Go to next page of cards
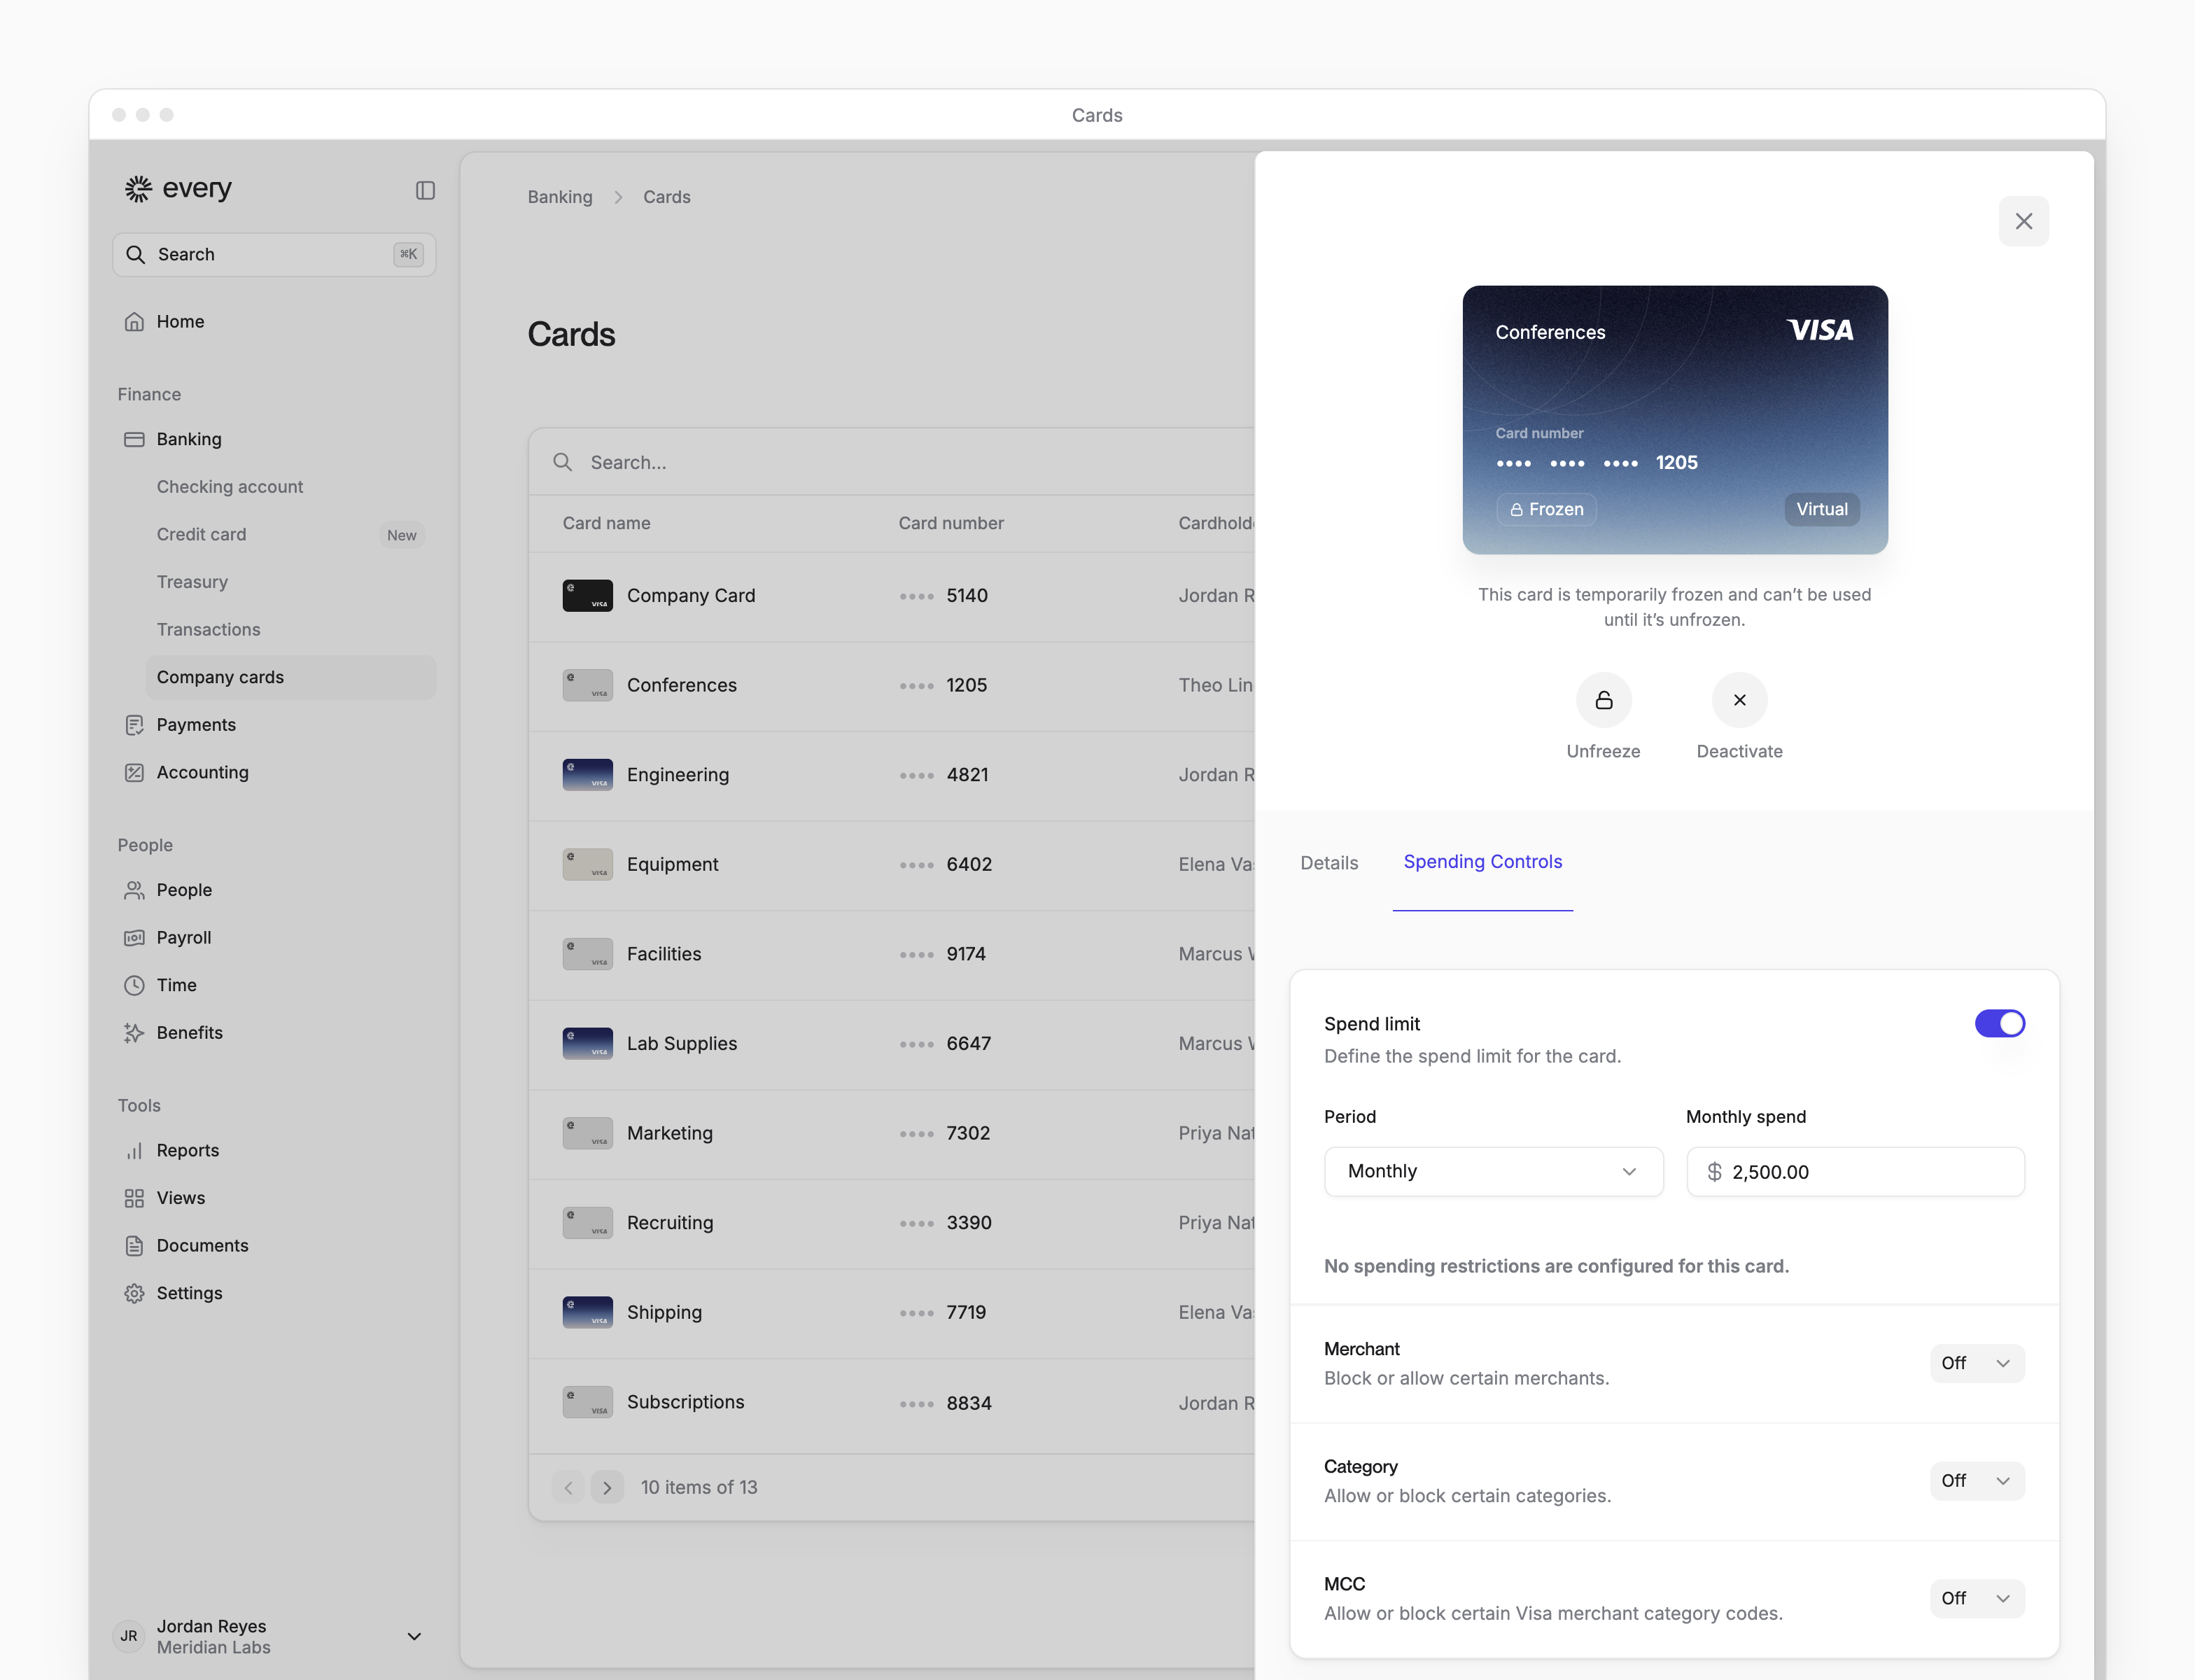The height and width of the screenshot is (1680, 2195). click(607, 1487)
